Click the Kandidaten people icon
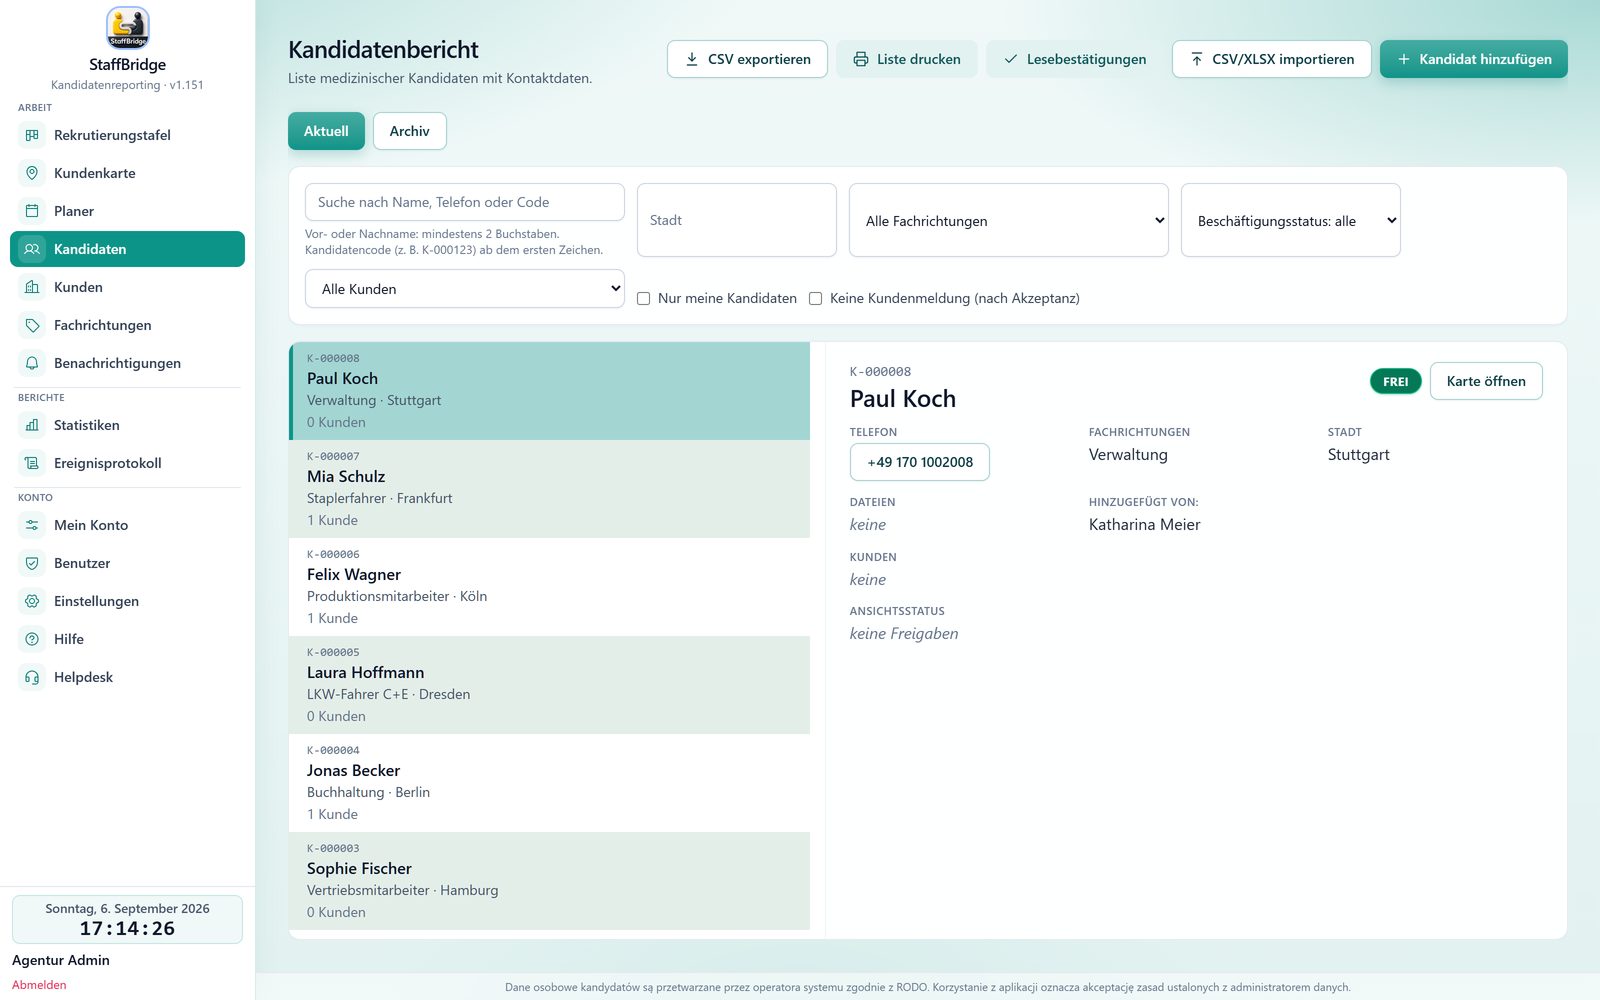 coord(32,249)
